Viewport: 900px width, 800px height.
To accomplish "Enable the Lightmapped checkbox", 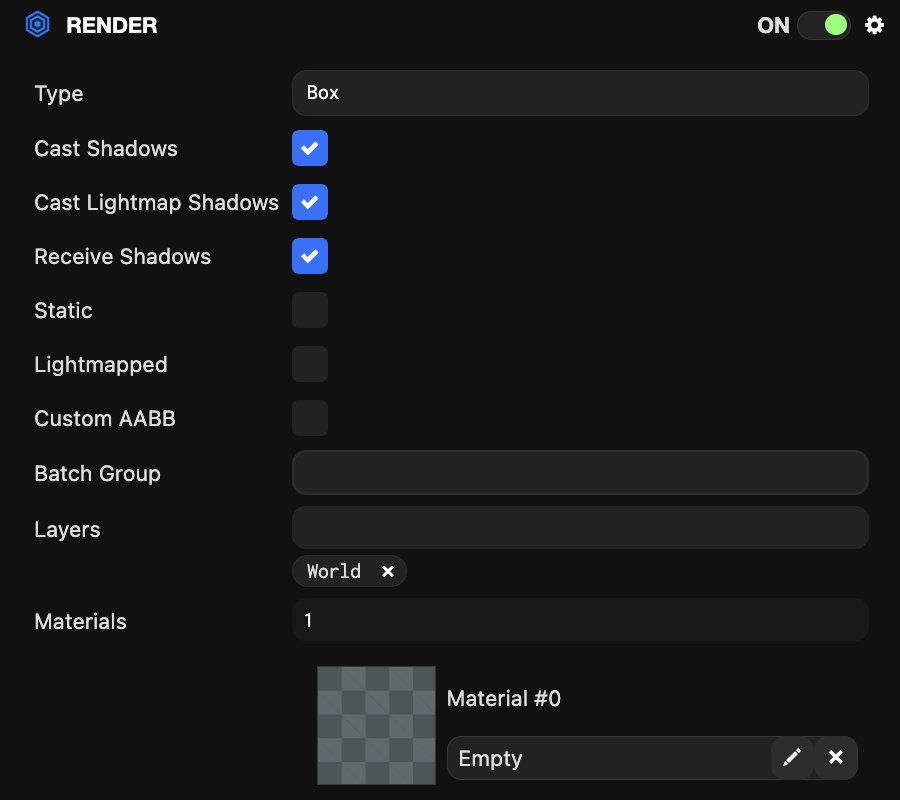I will (x=310, y=364).
